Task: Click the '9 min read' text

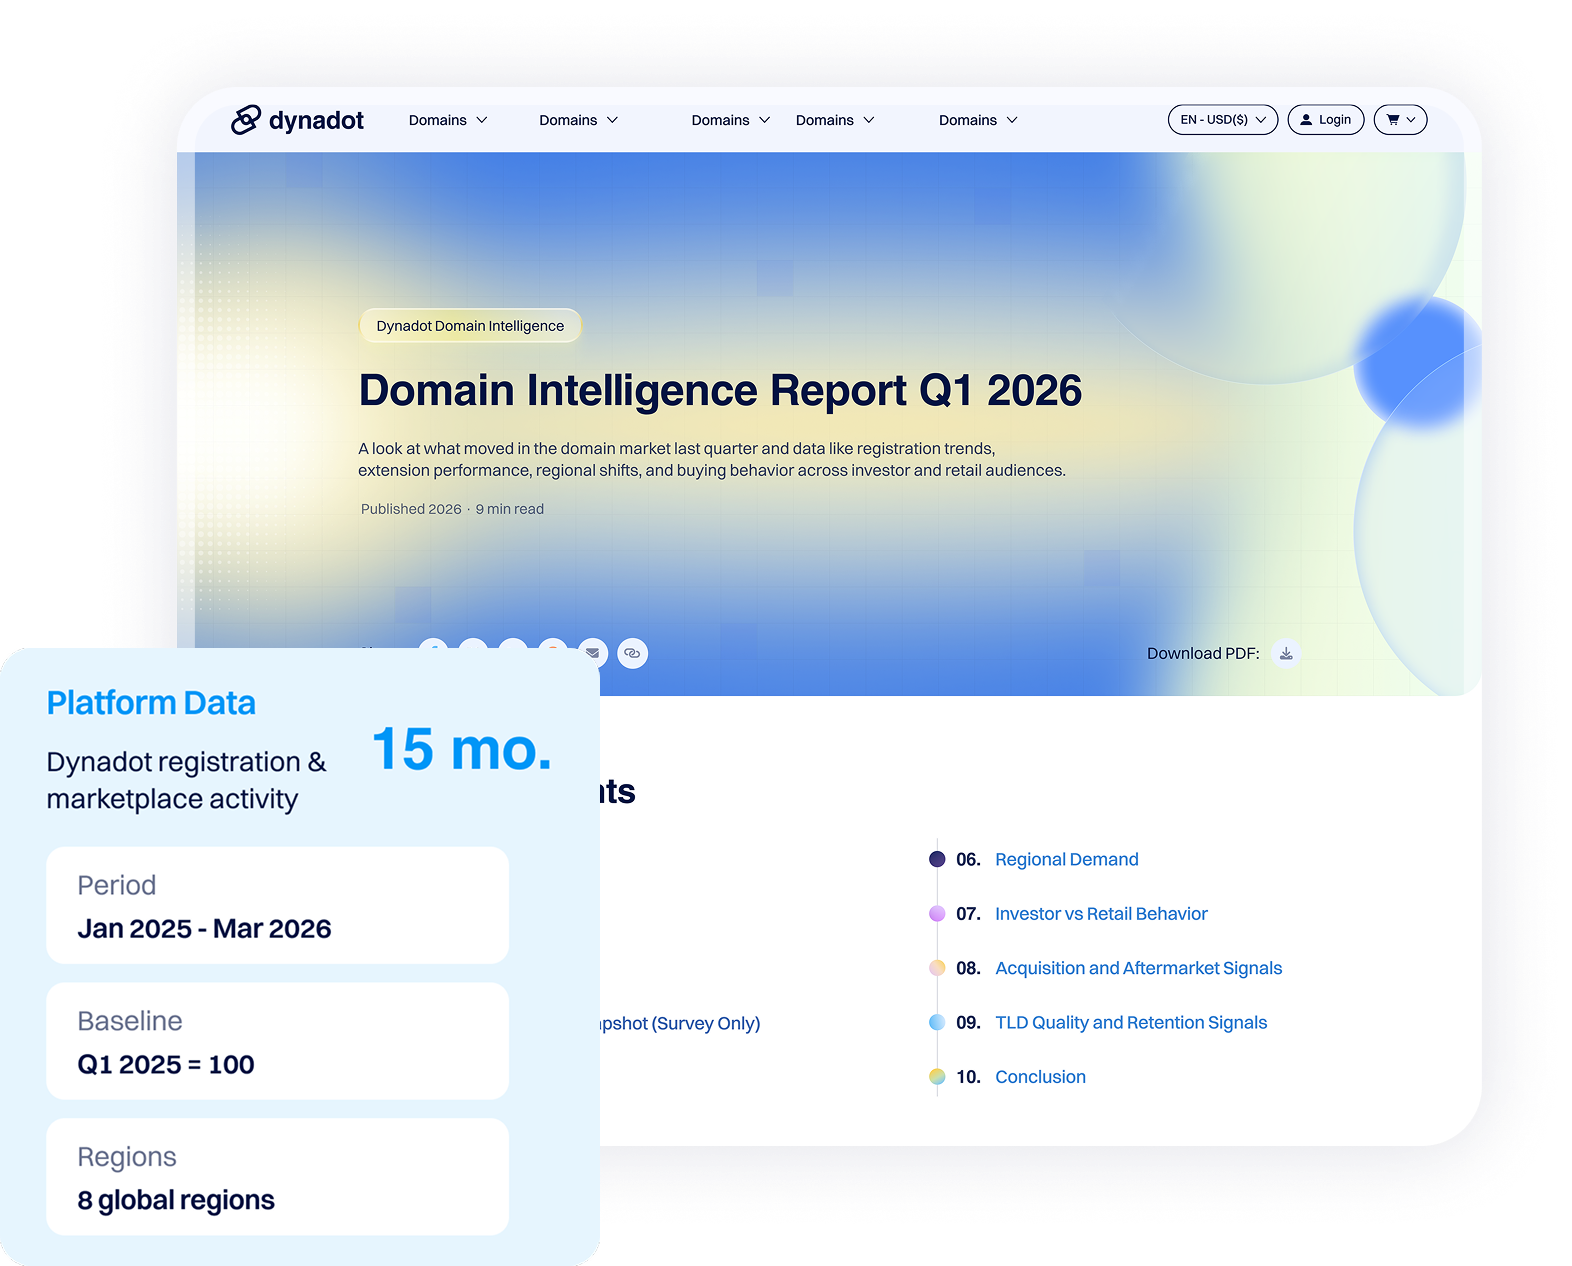Action: [510, 509]
